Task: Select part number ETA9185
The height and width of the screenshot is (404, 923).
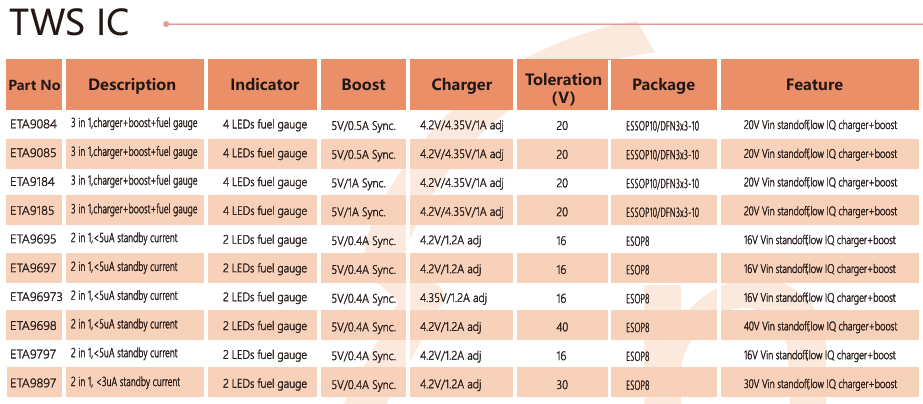Action: 34,211
